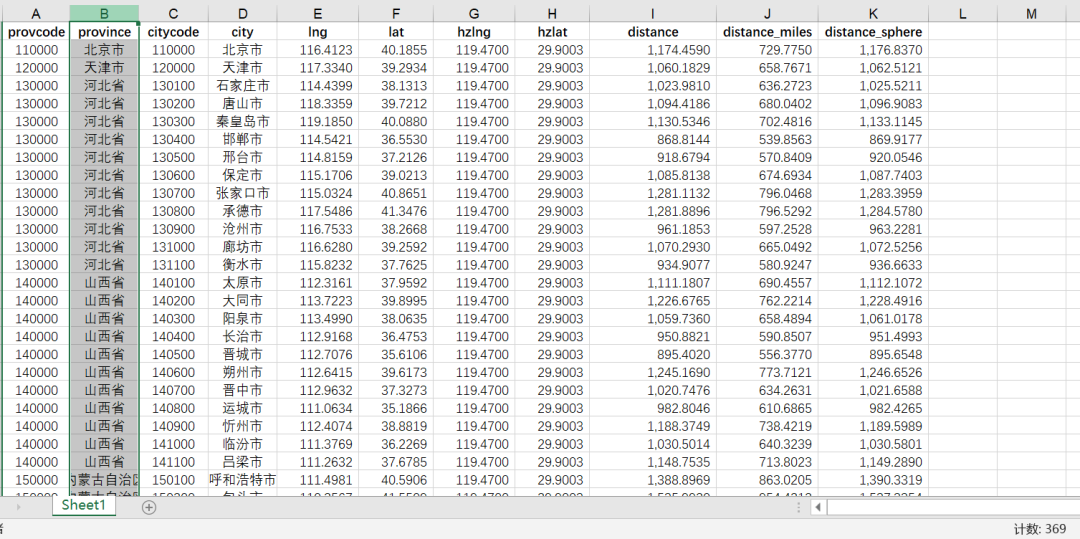Select column A header
This screenshot has height=539, width=1080.
coord(35,14)
